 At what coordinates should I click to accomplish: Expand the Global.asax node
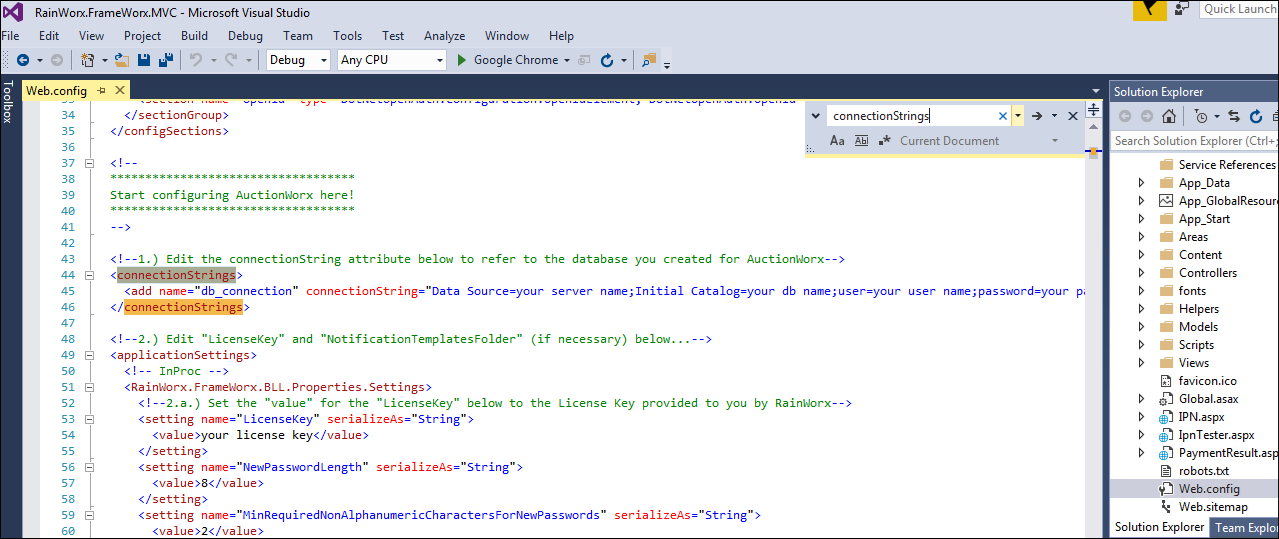point(1142,399)
